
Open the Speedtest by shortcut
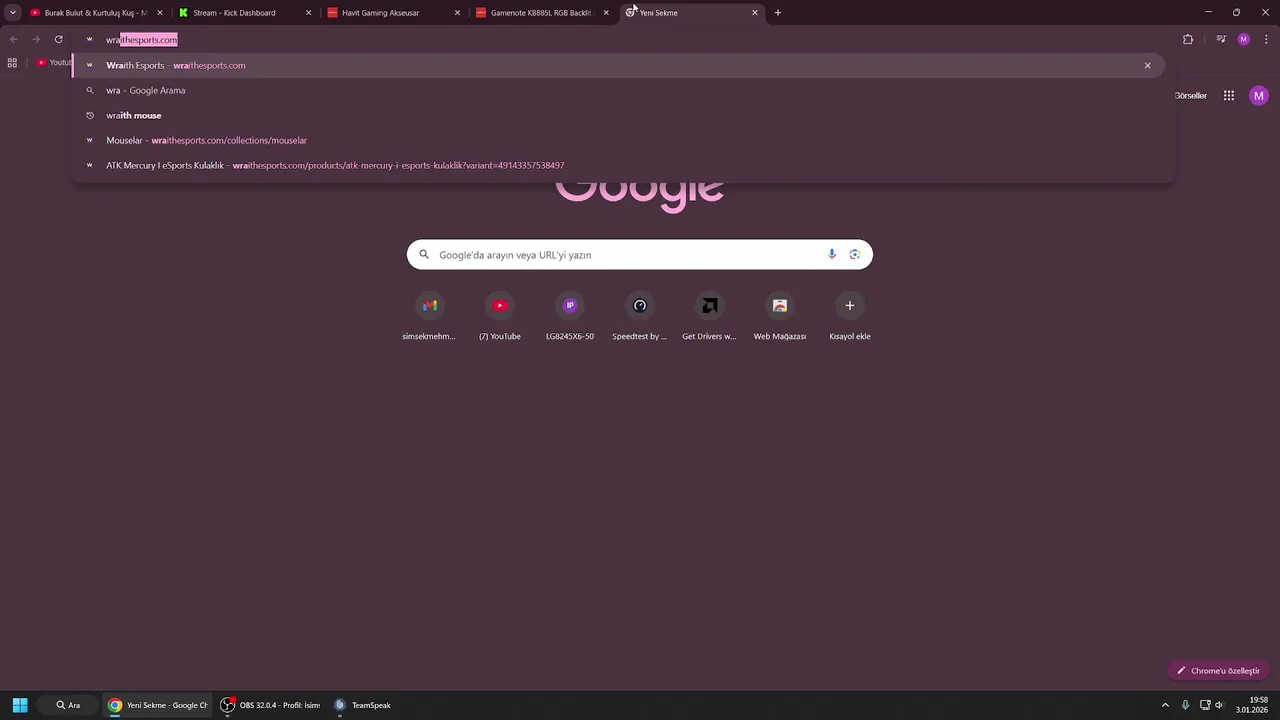point(639,317)
